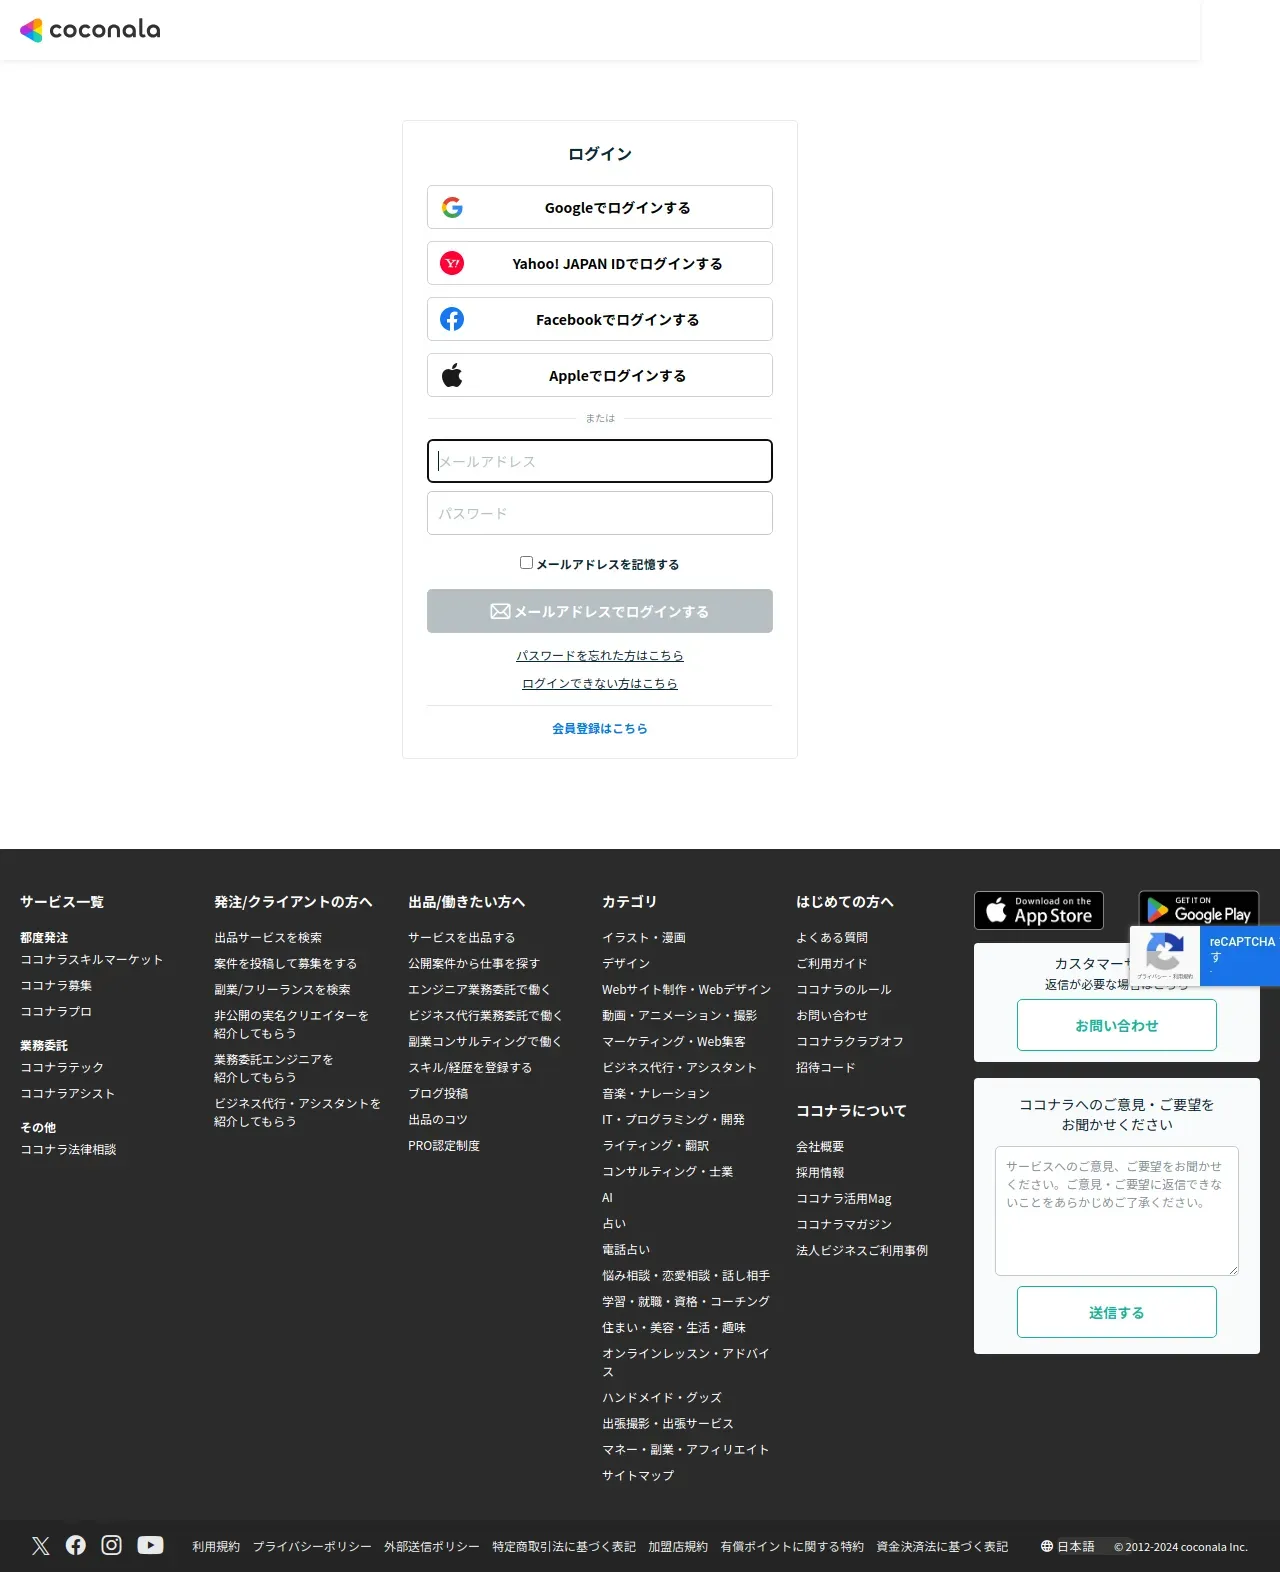Image resolution: width=1280 pixels, height=1572 pixels.
Task: Open 副業/フリーランスを検索 link
Action: [x=282, y=990]
